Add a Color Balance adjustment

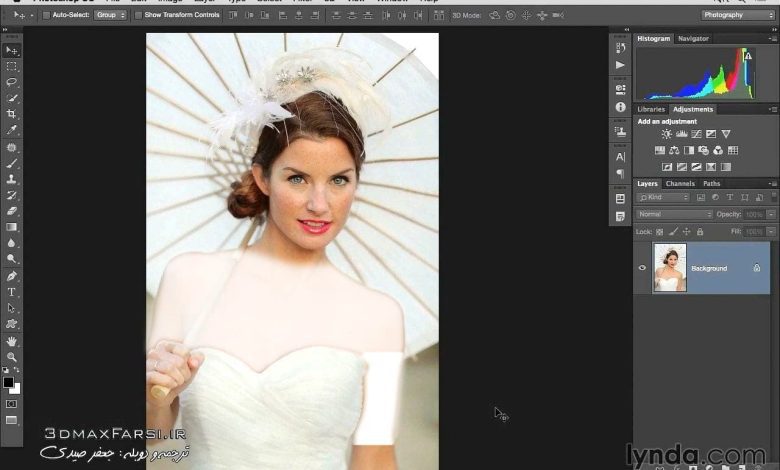[x=674, y=150]
